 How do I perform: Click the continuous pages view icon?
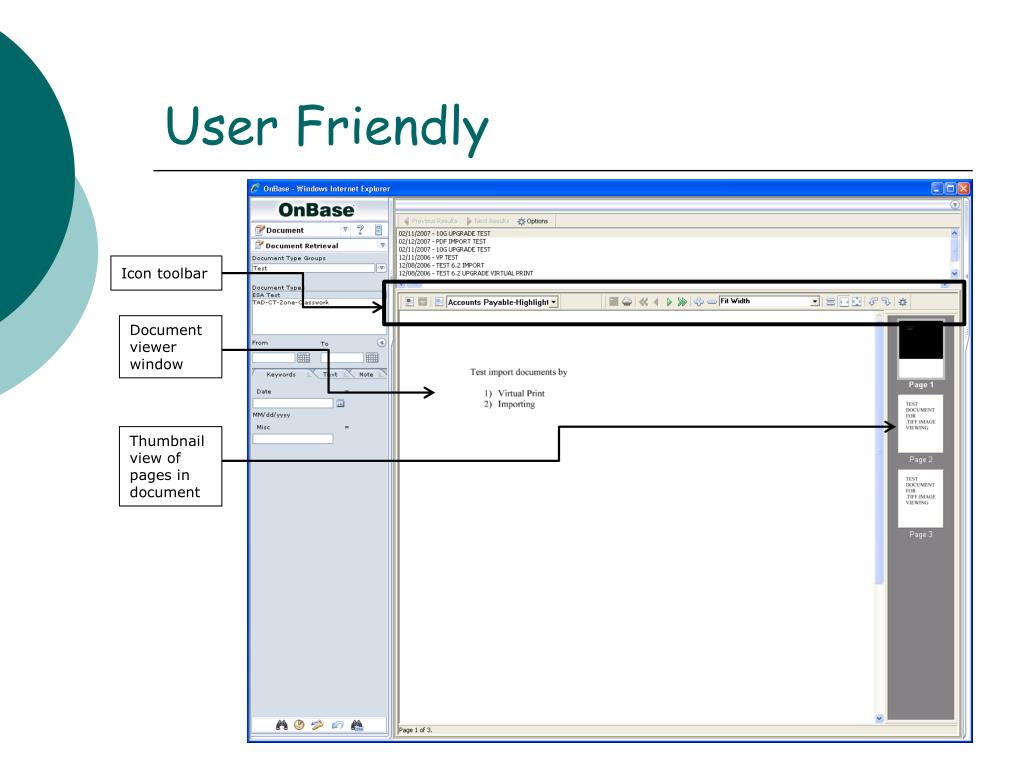(830, 302)
